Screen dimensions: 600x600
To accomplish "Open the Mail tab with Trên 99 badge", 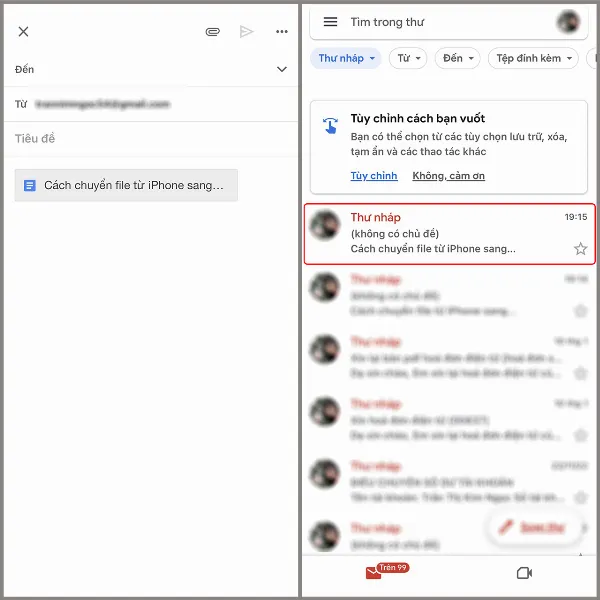I will pyautogui.click(x=386, y=571).
